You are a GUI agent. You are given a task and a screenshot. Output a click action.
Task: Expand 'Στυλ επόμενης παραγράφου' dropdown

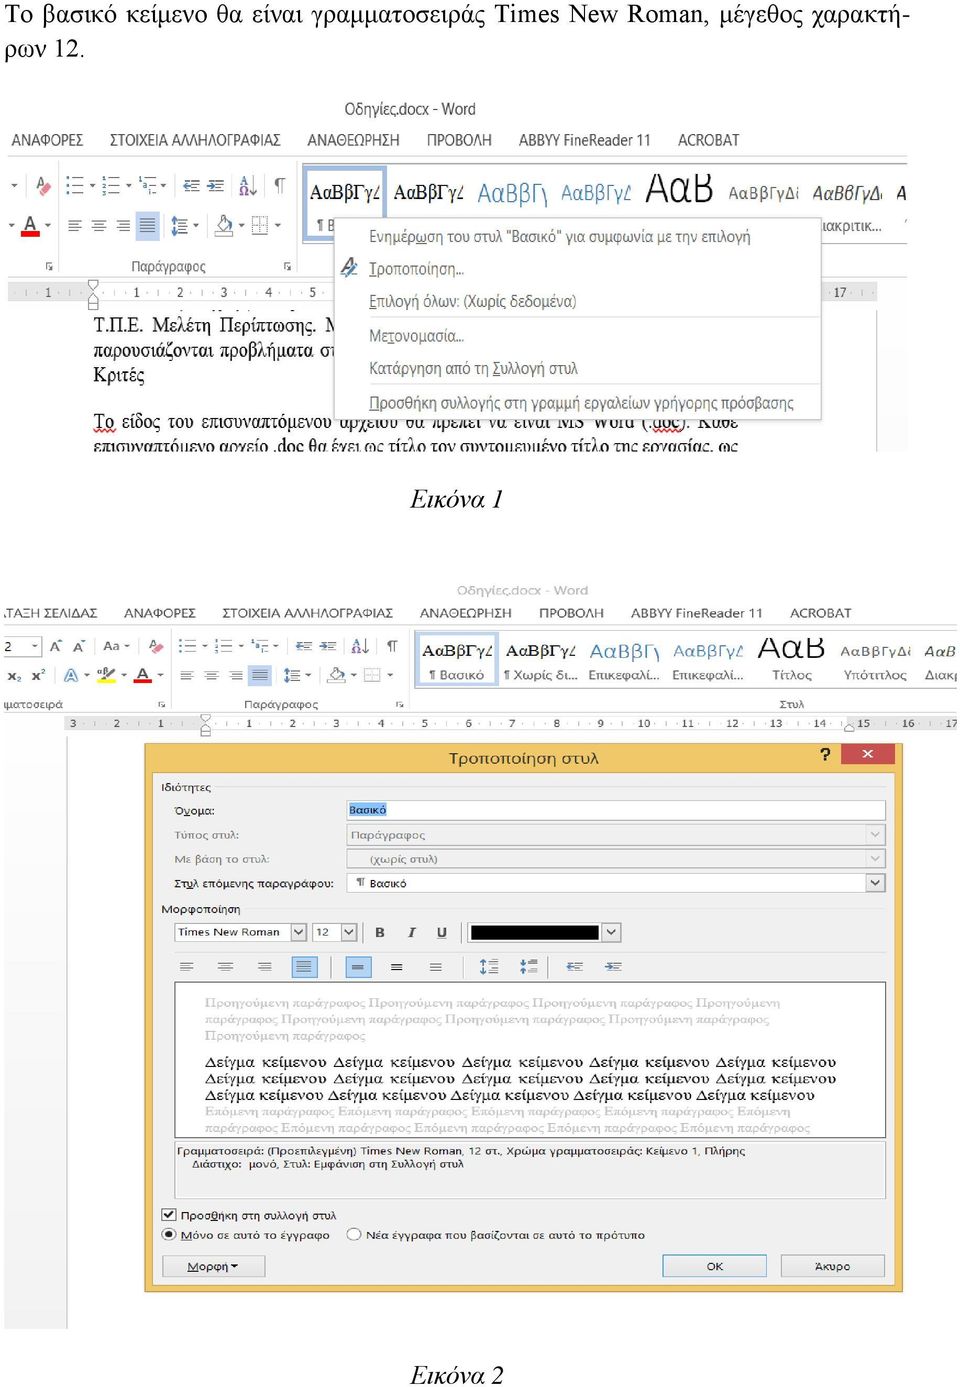[x=876, y=883]
